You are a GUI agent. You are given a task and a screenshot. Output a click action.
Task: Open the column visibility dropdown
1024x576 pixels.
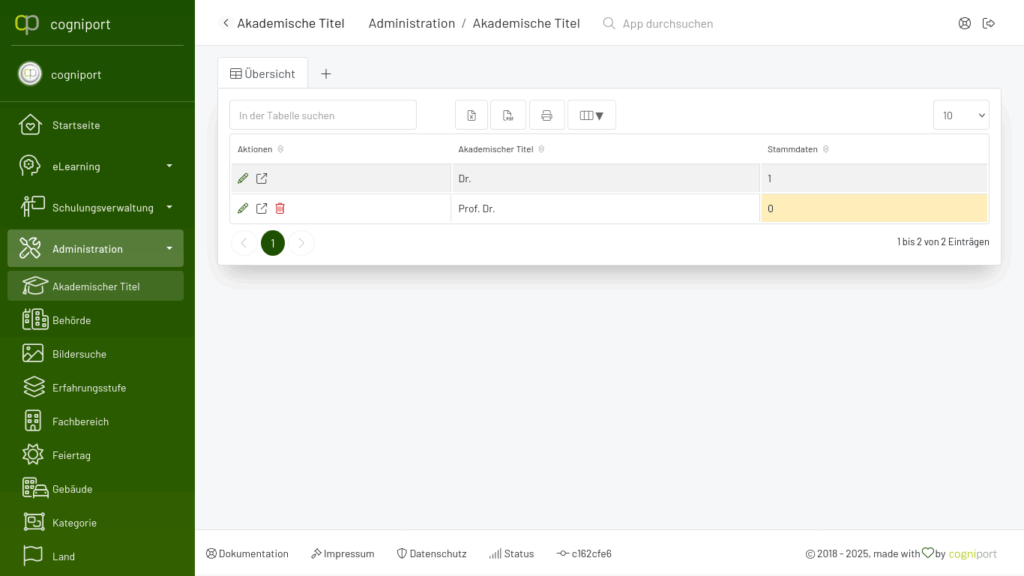point(591,116)
